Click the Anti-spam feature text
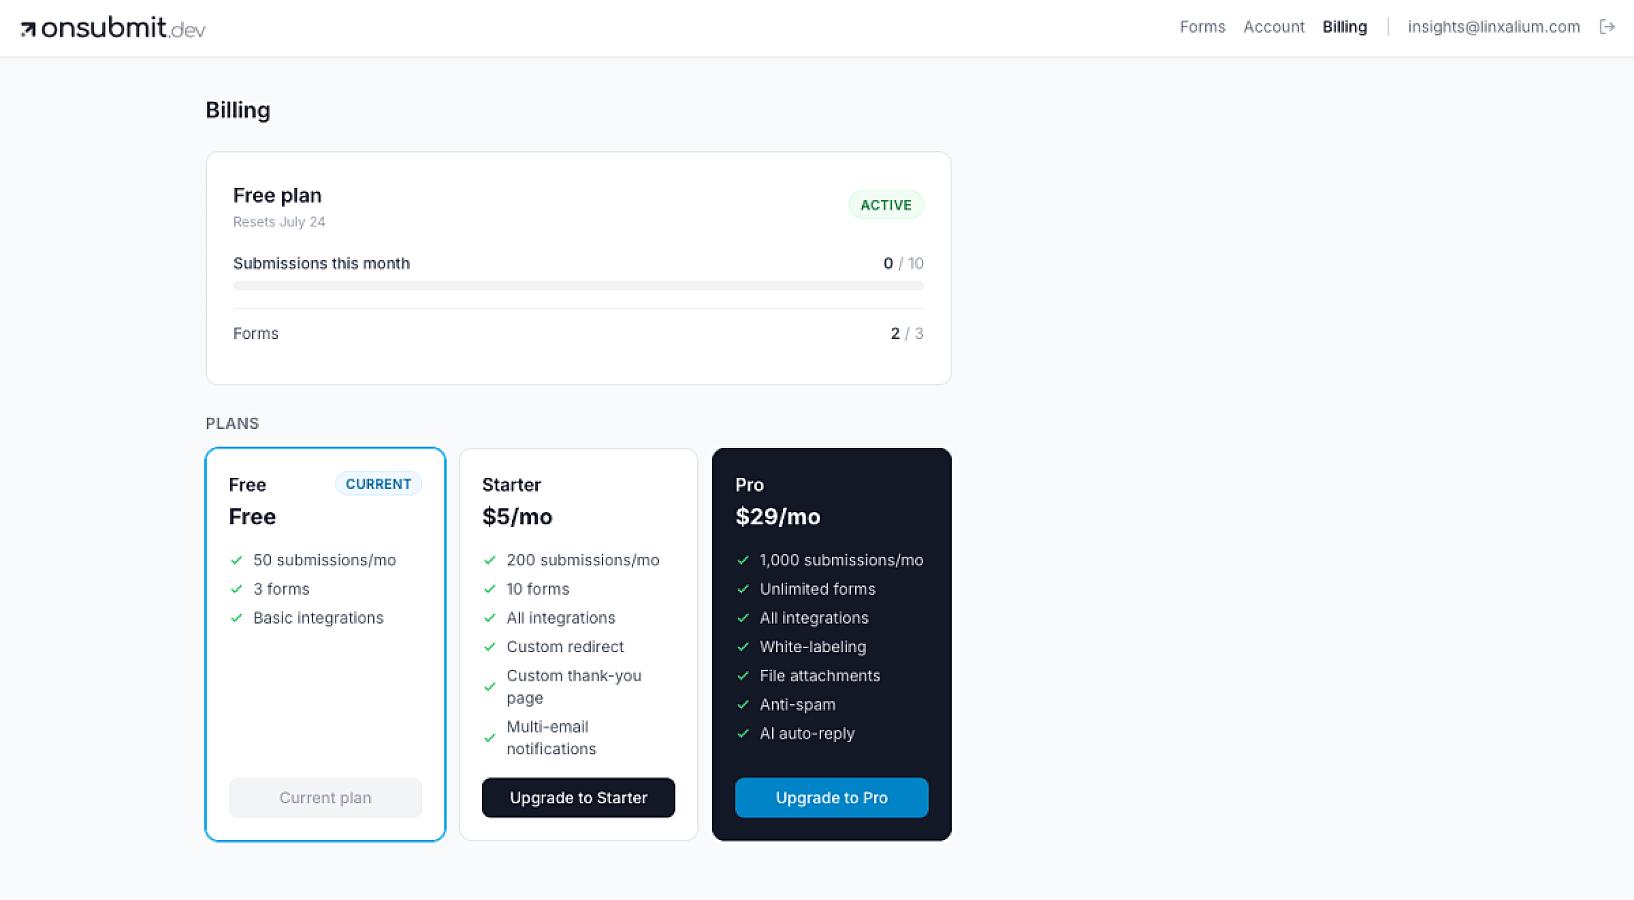 coord(797,705)
